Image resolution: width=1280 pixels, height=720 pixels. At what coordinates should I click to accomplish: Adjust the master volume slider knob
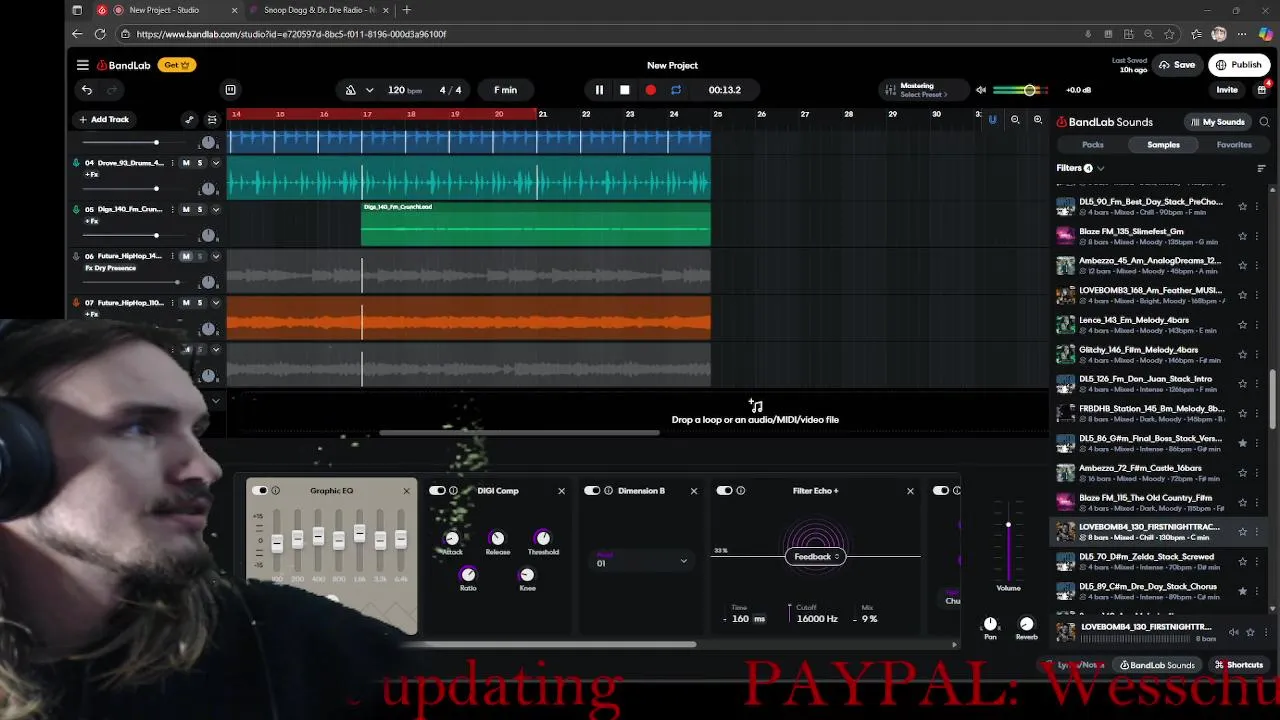[x=1029, y=90]
